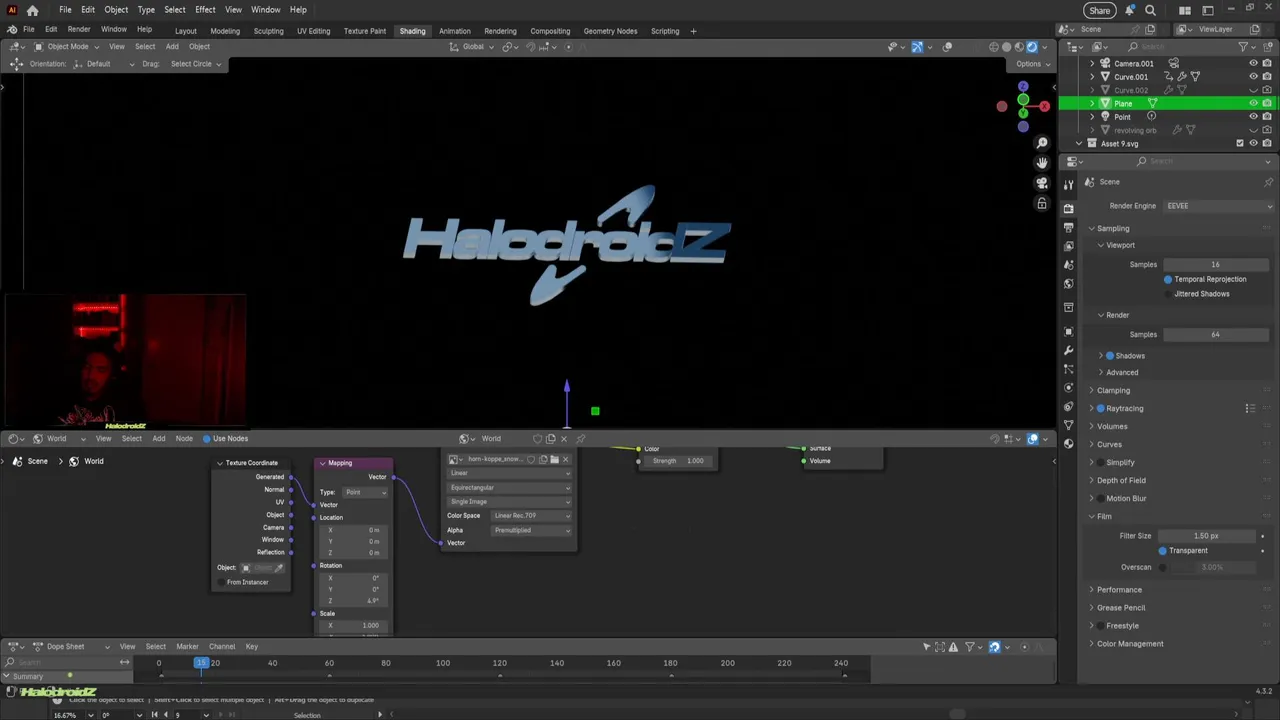Click background Strength 1.000 slider
Viewport: 1280px width, 720px height.
pos(677,461)
